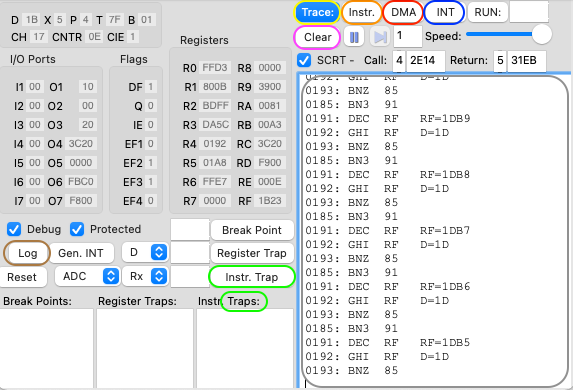The width and height of the screenshot is (573, 390).
Task: Click the Instr. Traps list box
Action: click(x=245, y=349)
